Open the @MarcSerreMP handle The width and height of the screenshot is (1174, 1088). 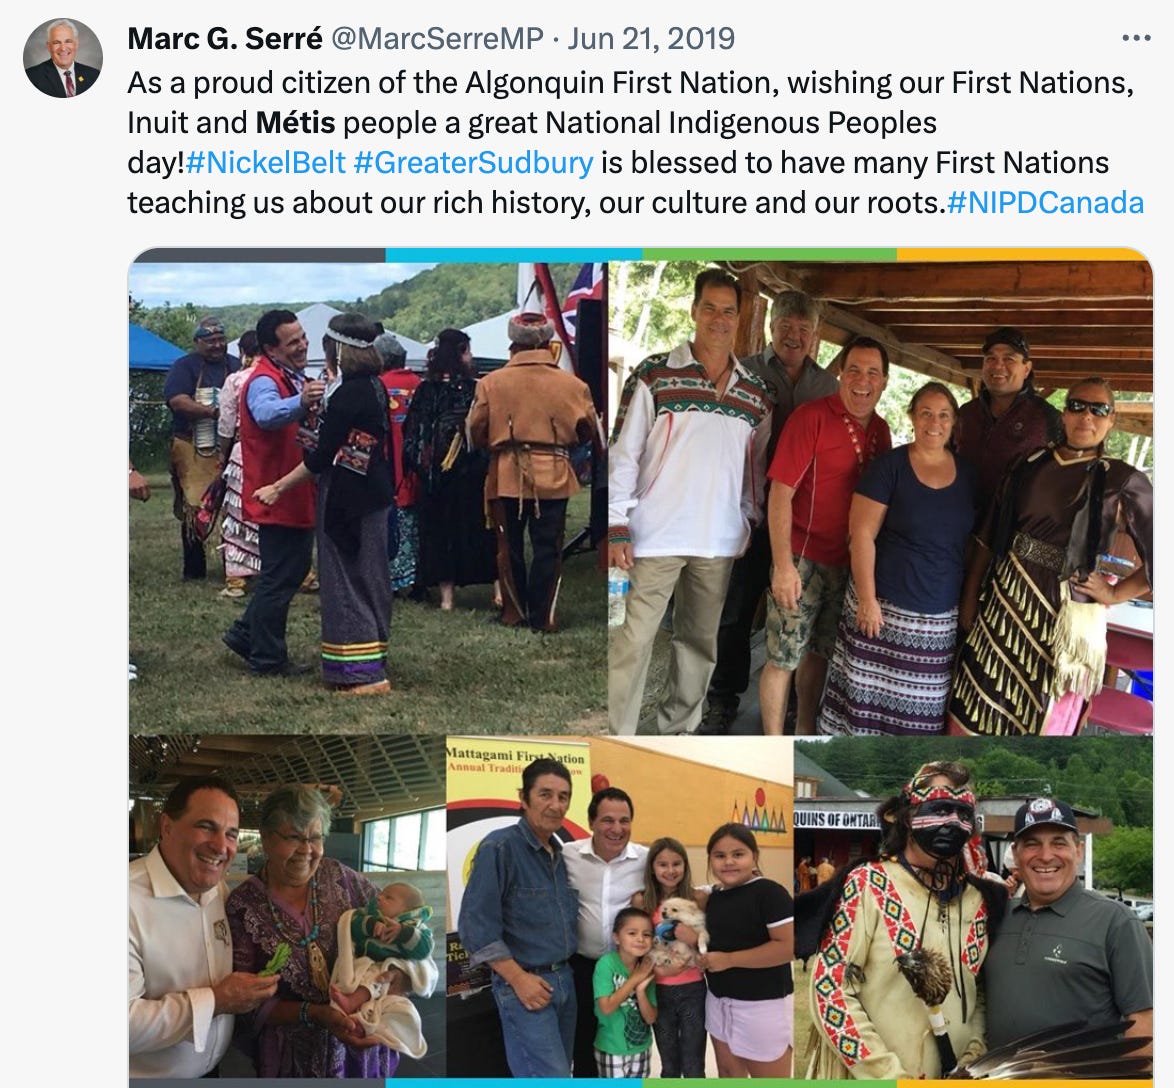[437, 39]
